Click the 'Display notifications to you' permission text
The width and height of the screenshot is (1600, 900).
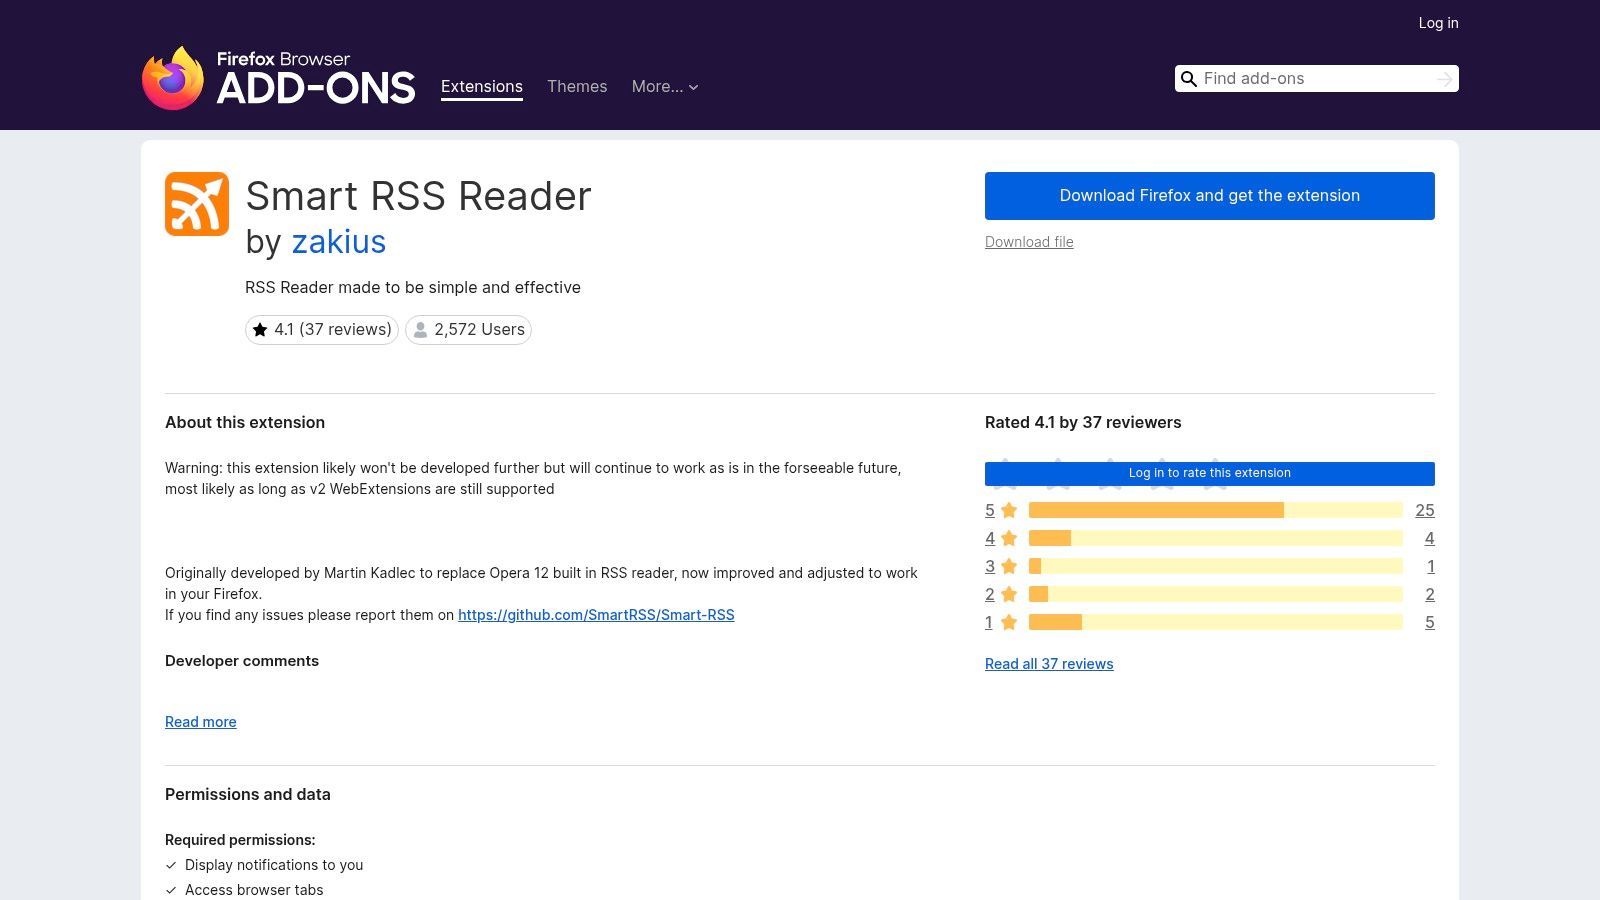click(274, 865)
